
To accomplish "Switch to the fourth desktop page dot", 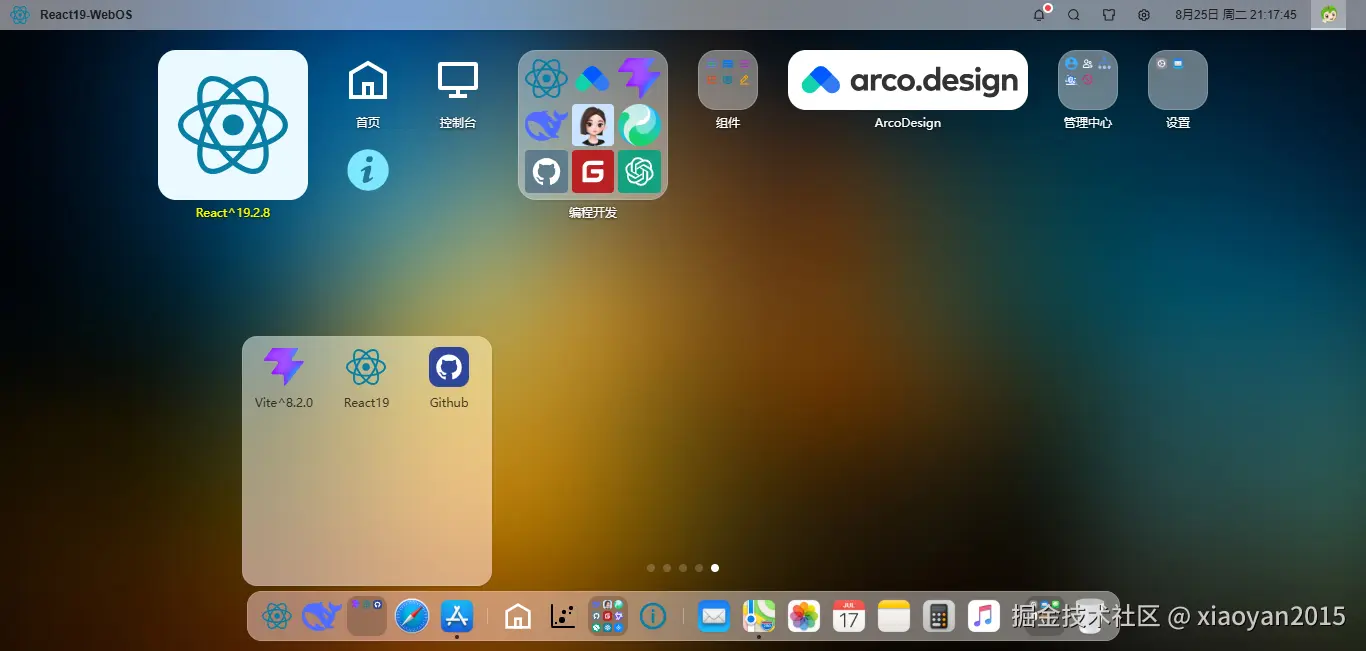I will tap(699, 568).
